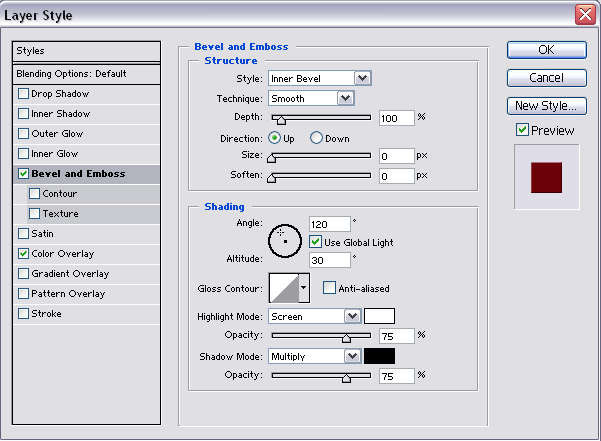Image resolution: width=601 pixels, height=441 pixels.
Task: Expand the Highlight Mode Screen dropdown
Action: click(351, 316)
